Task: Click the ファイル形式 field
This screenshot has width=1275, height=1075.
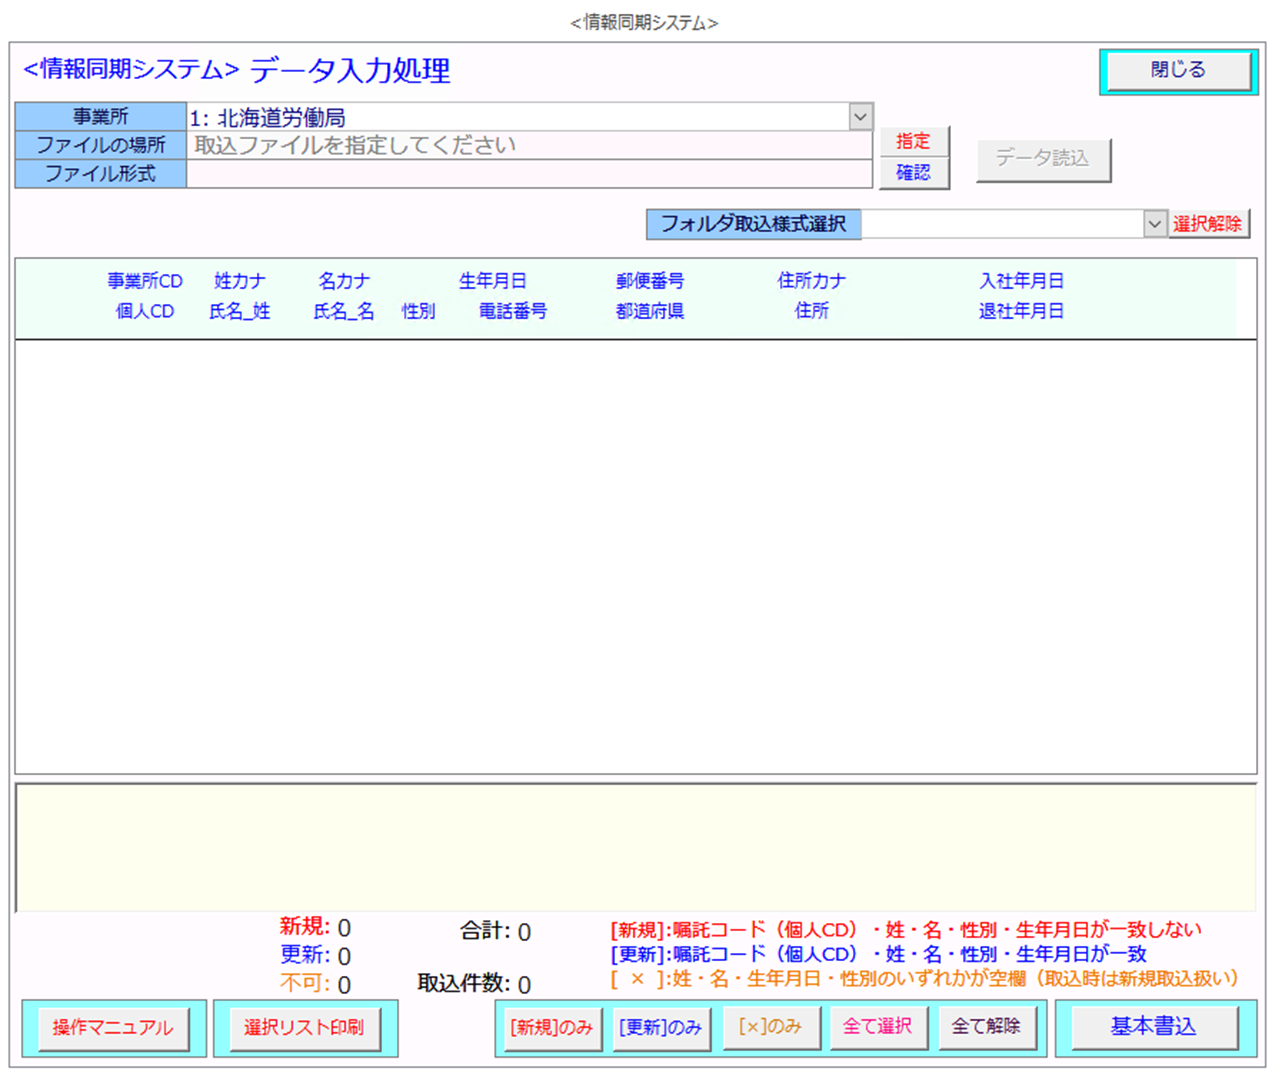Action: coord(528,174)
